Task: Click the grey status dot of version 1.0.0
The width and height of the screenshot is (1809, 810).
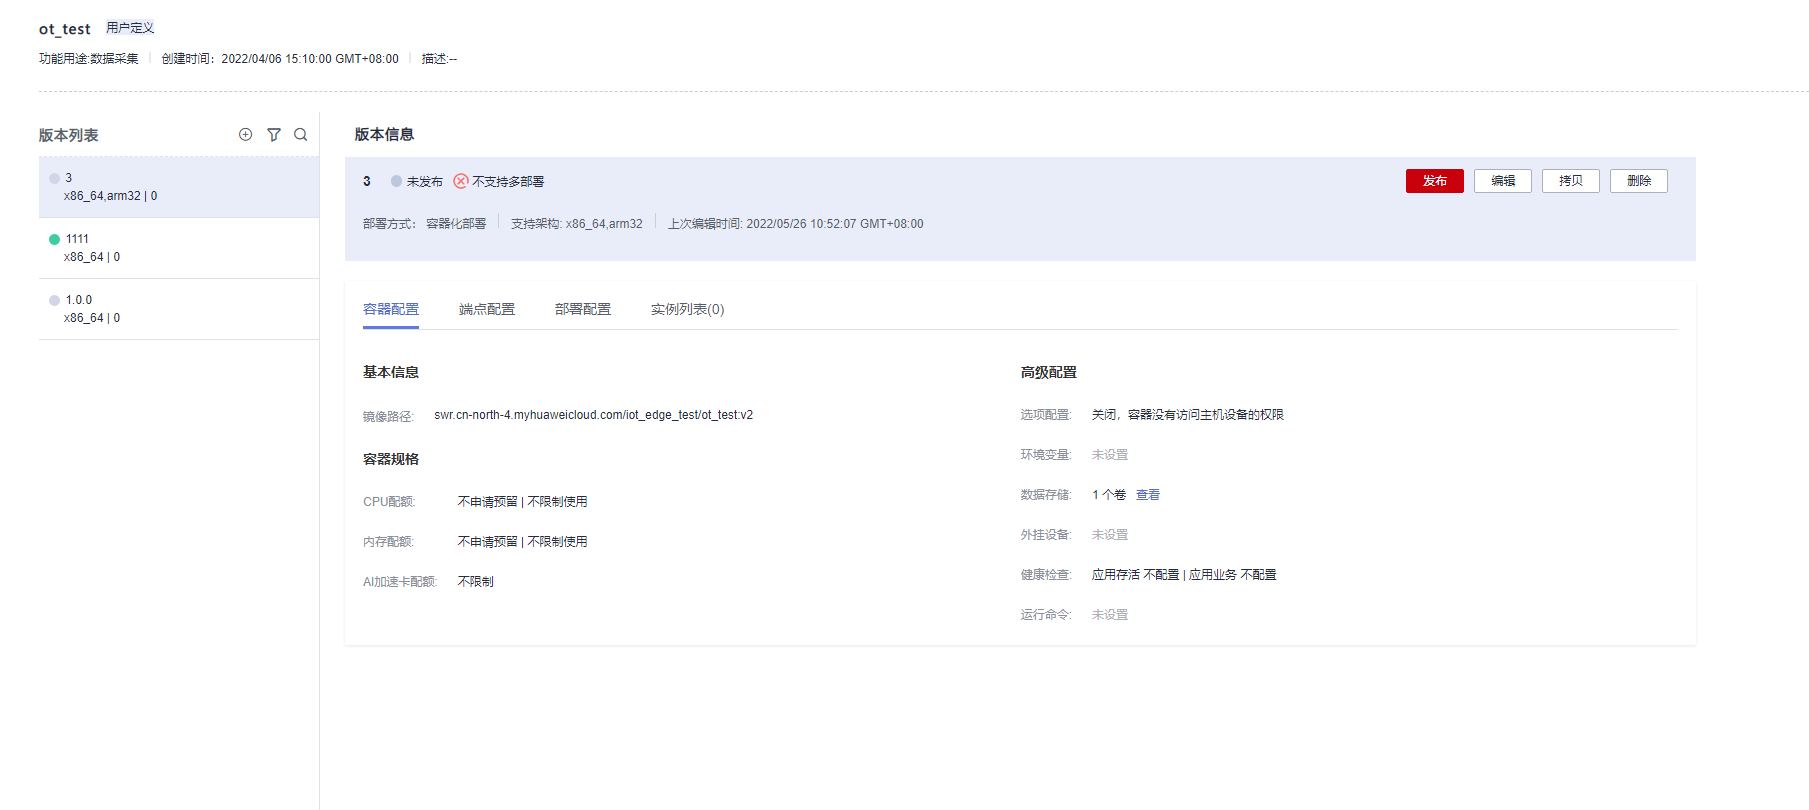Action: tap(55, 300)
